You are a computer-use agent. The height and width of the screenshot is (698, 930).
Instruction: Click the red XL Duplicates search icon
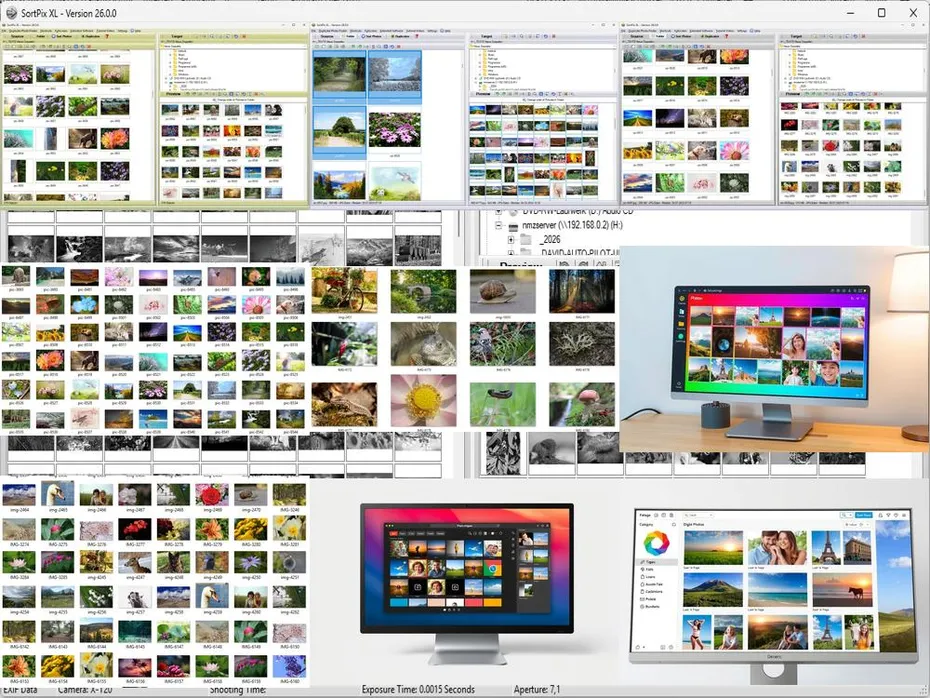(83, 37)
